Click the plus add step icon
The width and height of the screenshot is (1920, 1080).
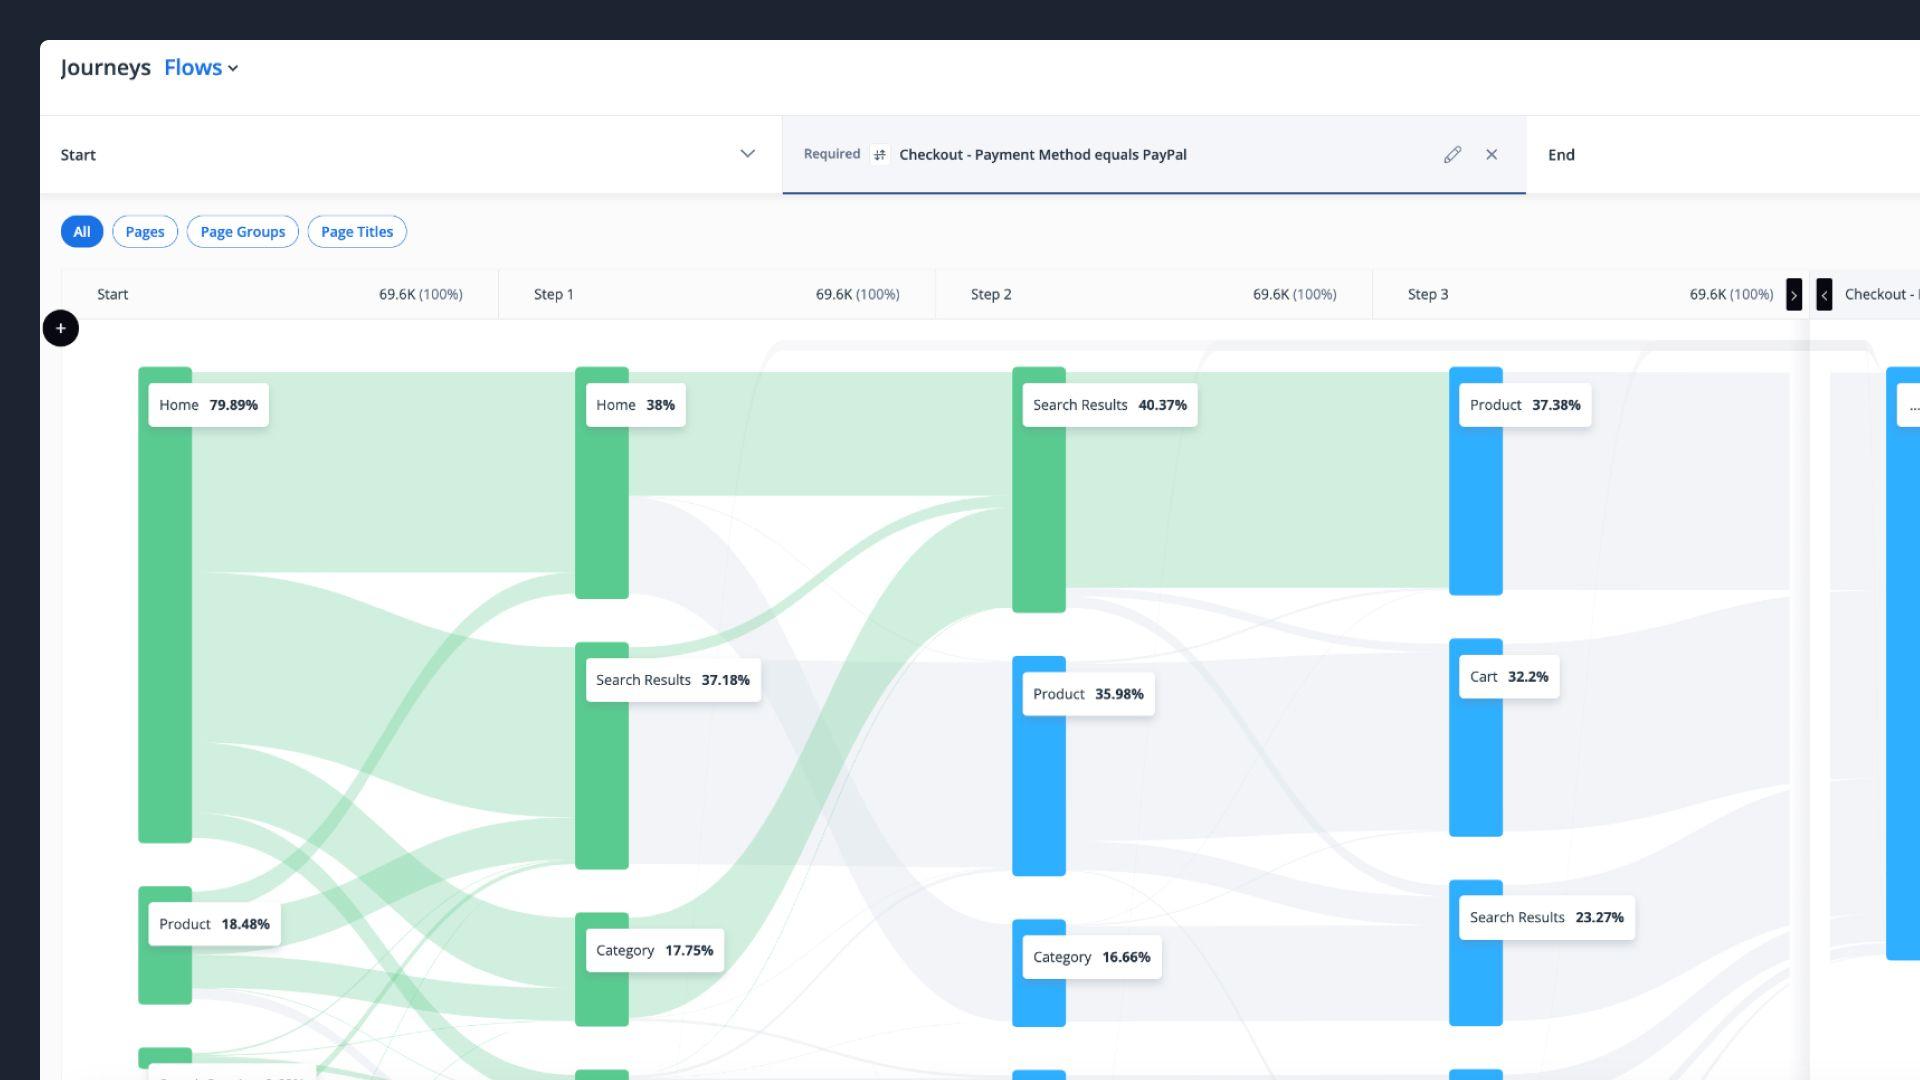(x=59, y=328)
